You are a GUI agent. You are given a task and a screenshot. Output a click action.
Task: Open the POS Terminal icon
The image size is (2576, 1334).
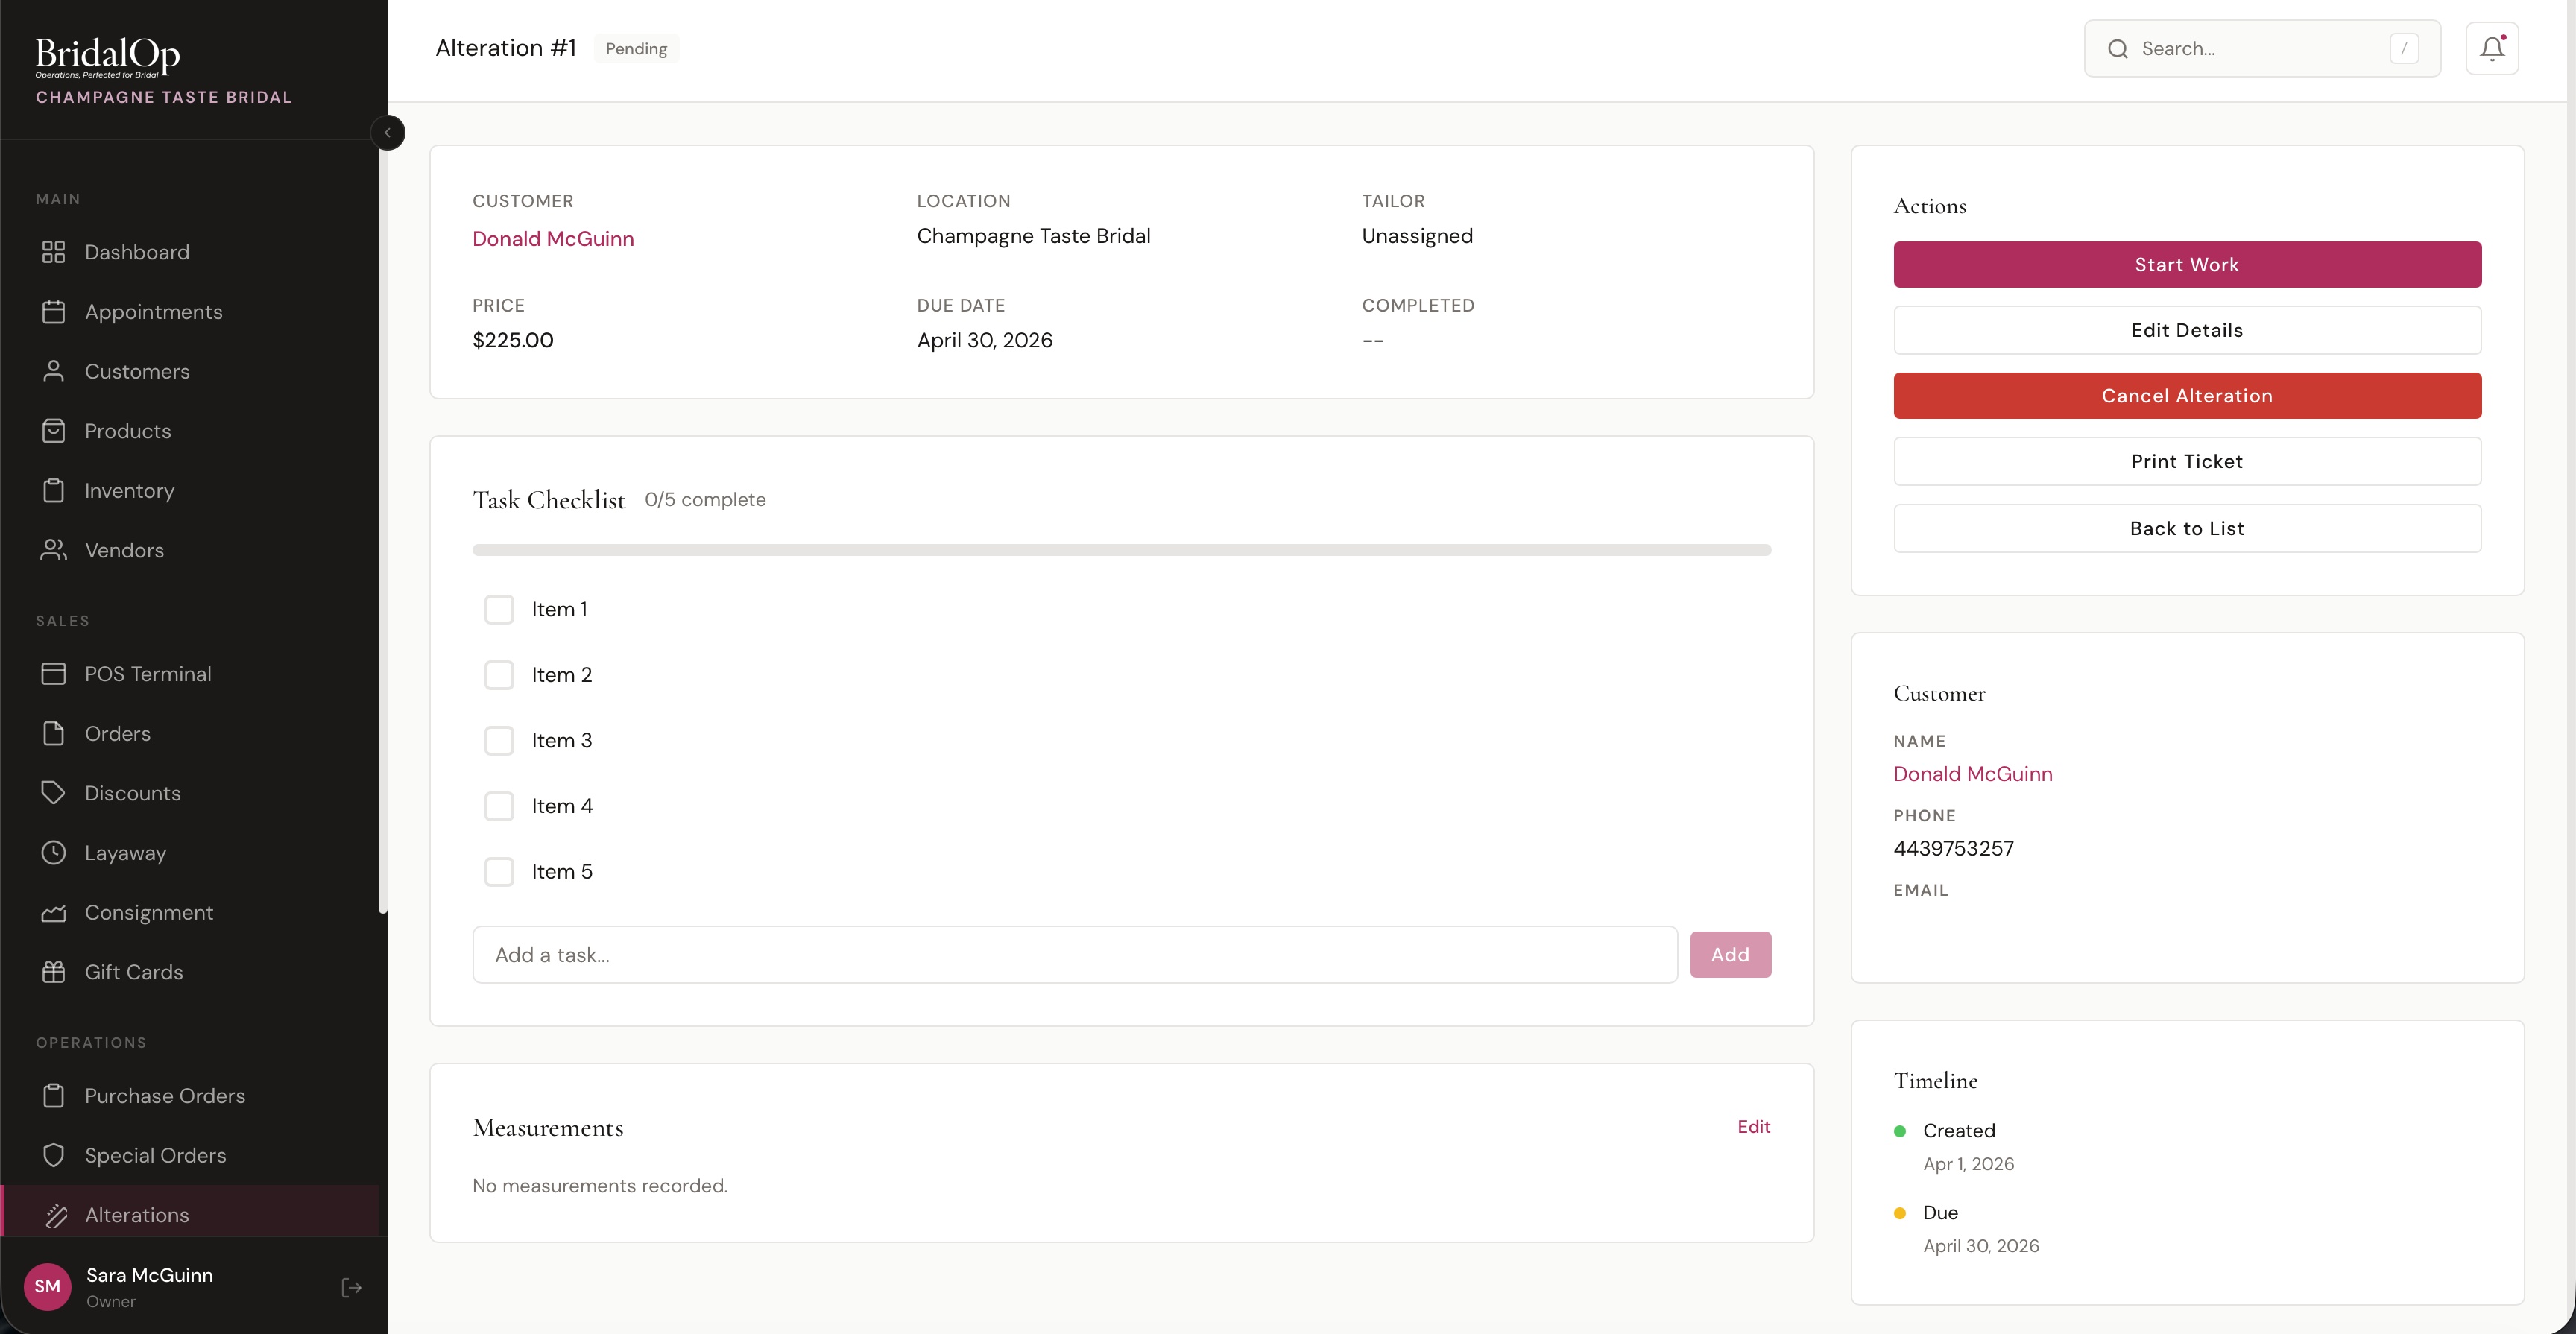click(x=53, y=673)
